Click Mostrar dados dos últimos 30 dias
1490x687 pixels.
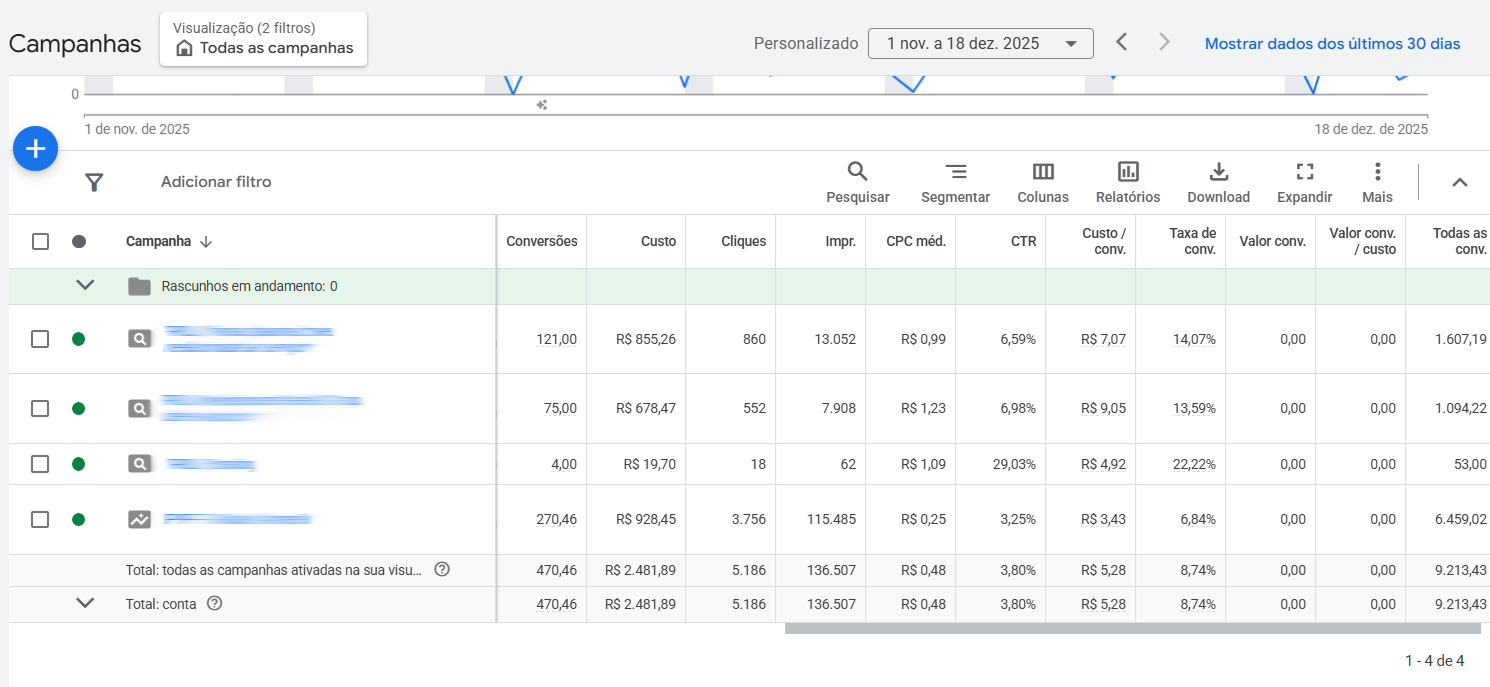coord(1332,43)
